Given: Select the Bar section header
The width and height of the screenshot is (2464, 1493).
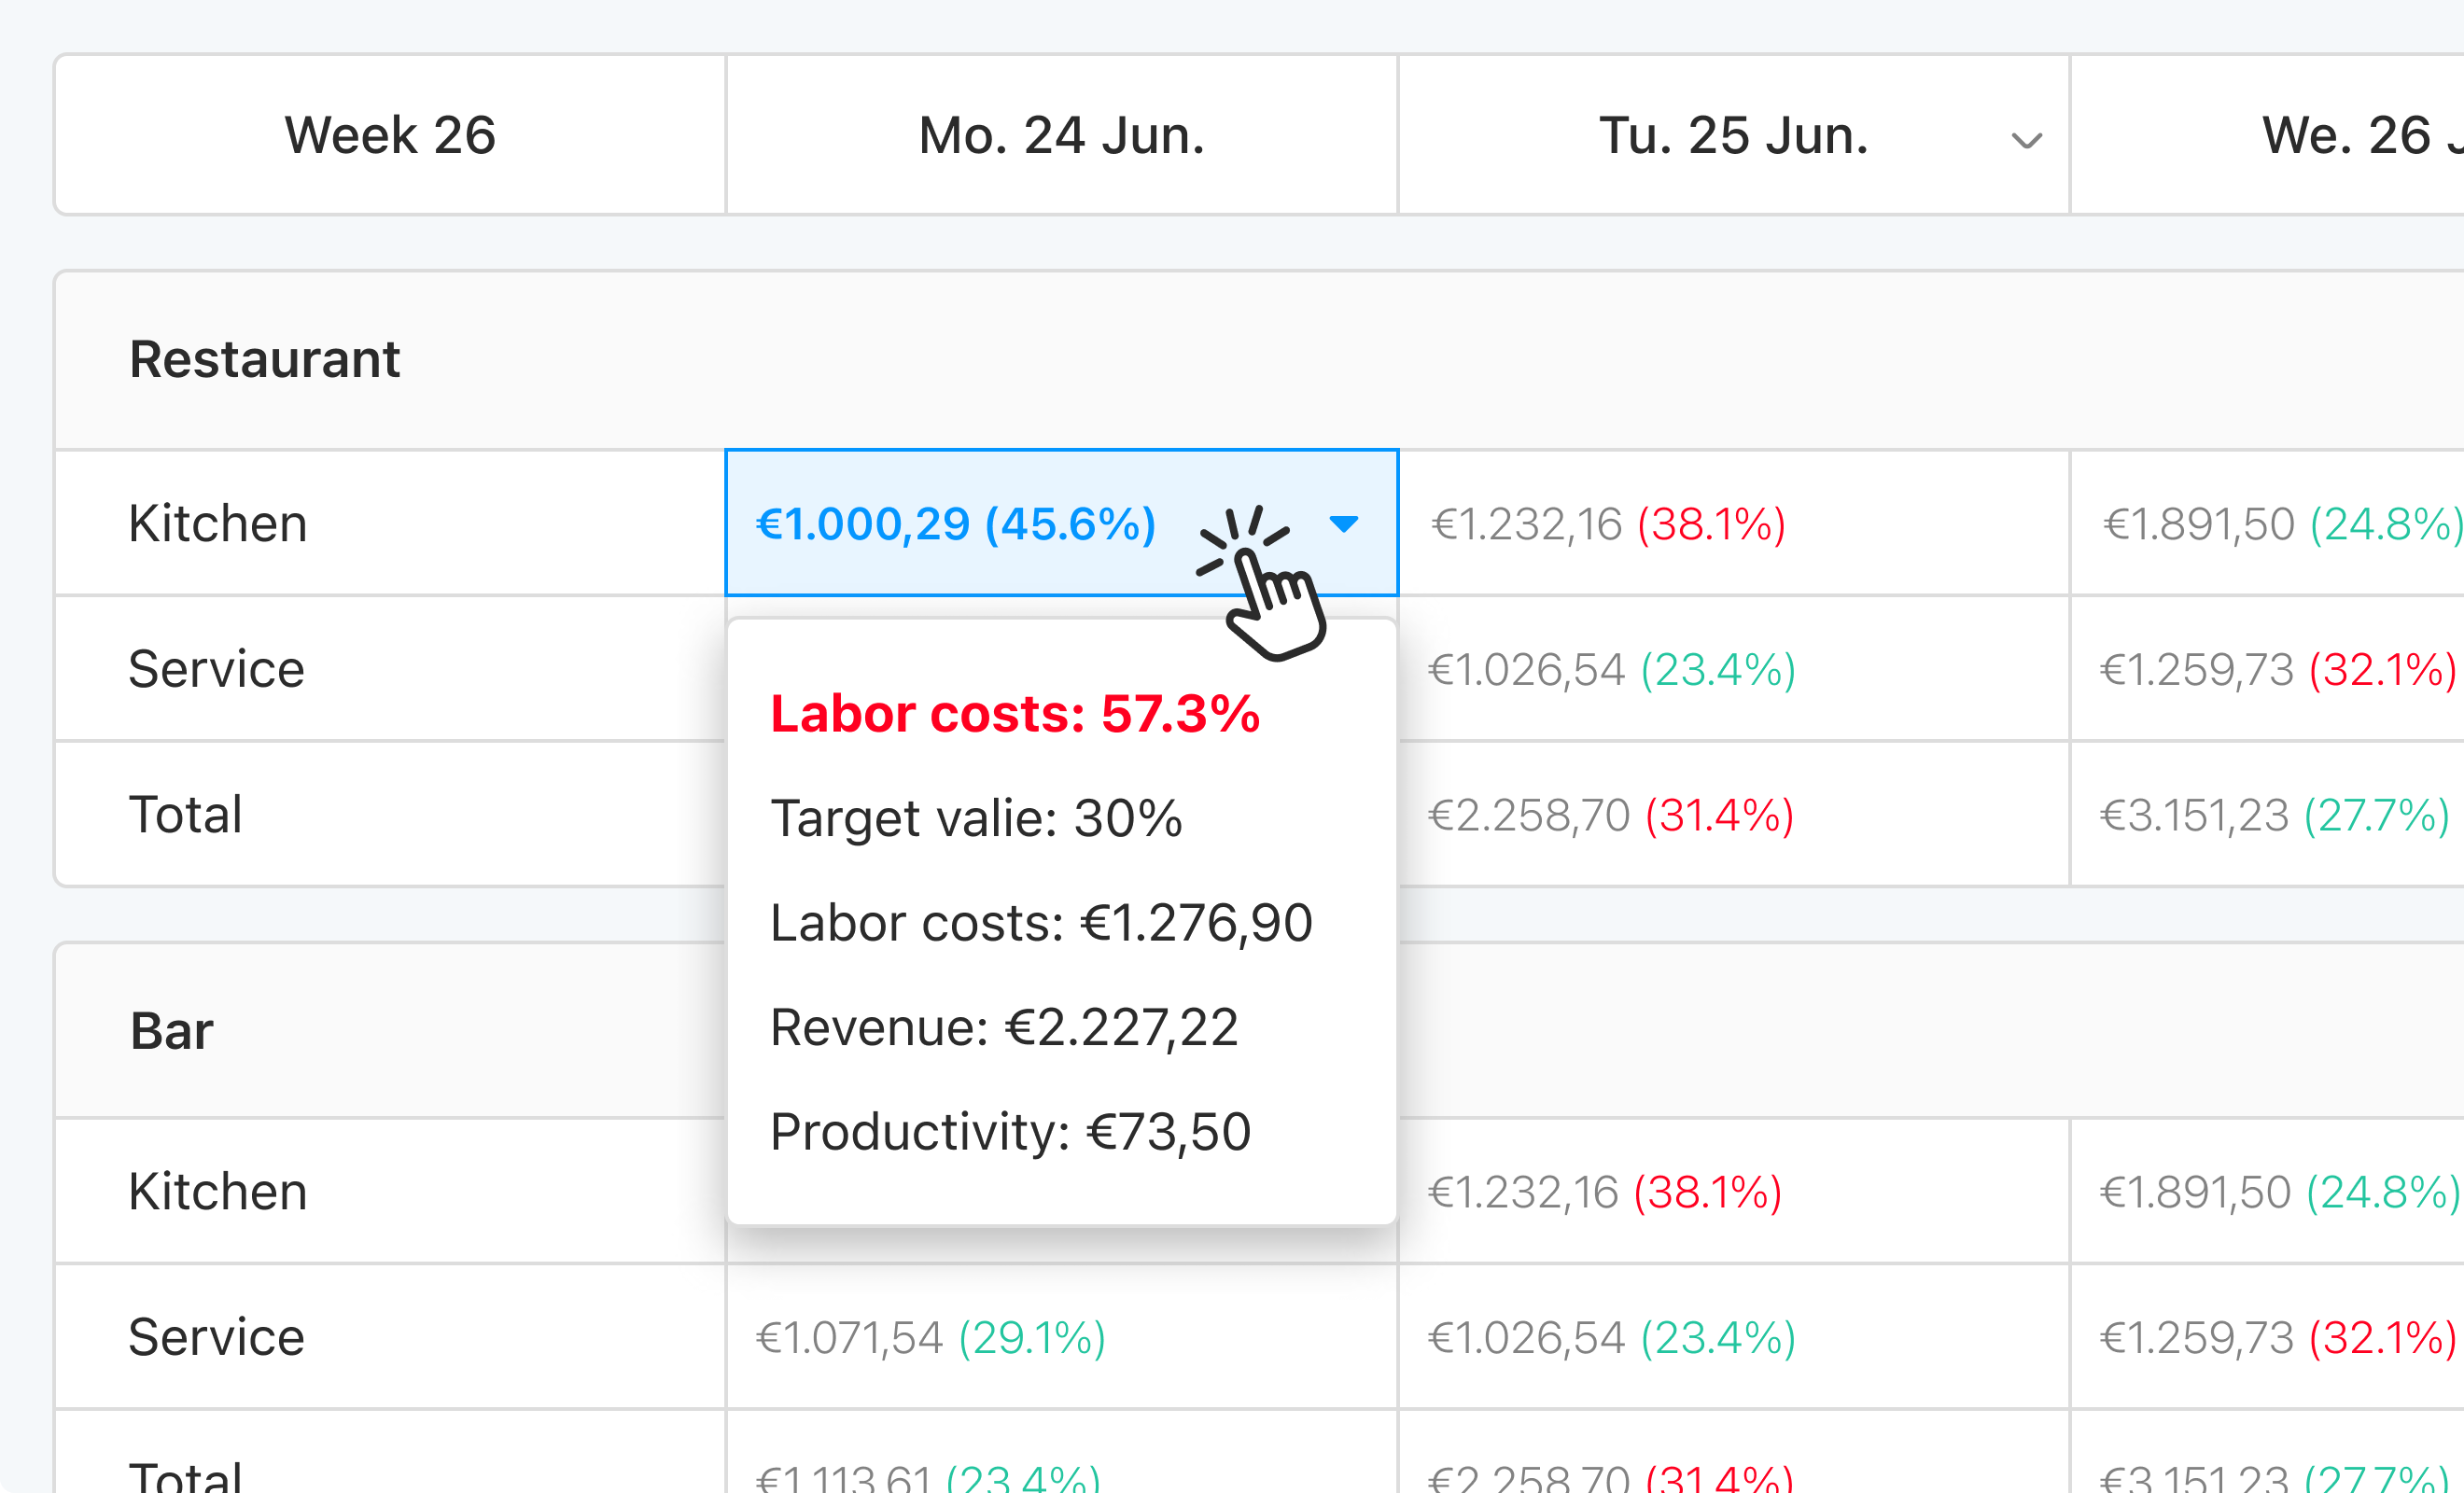Looking at the screenshot, I should click(170, 1031).
